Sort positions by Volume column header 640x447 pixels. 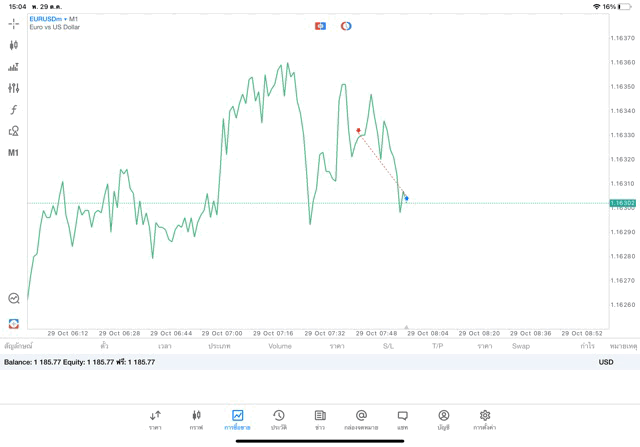click(x=280, y=346)
